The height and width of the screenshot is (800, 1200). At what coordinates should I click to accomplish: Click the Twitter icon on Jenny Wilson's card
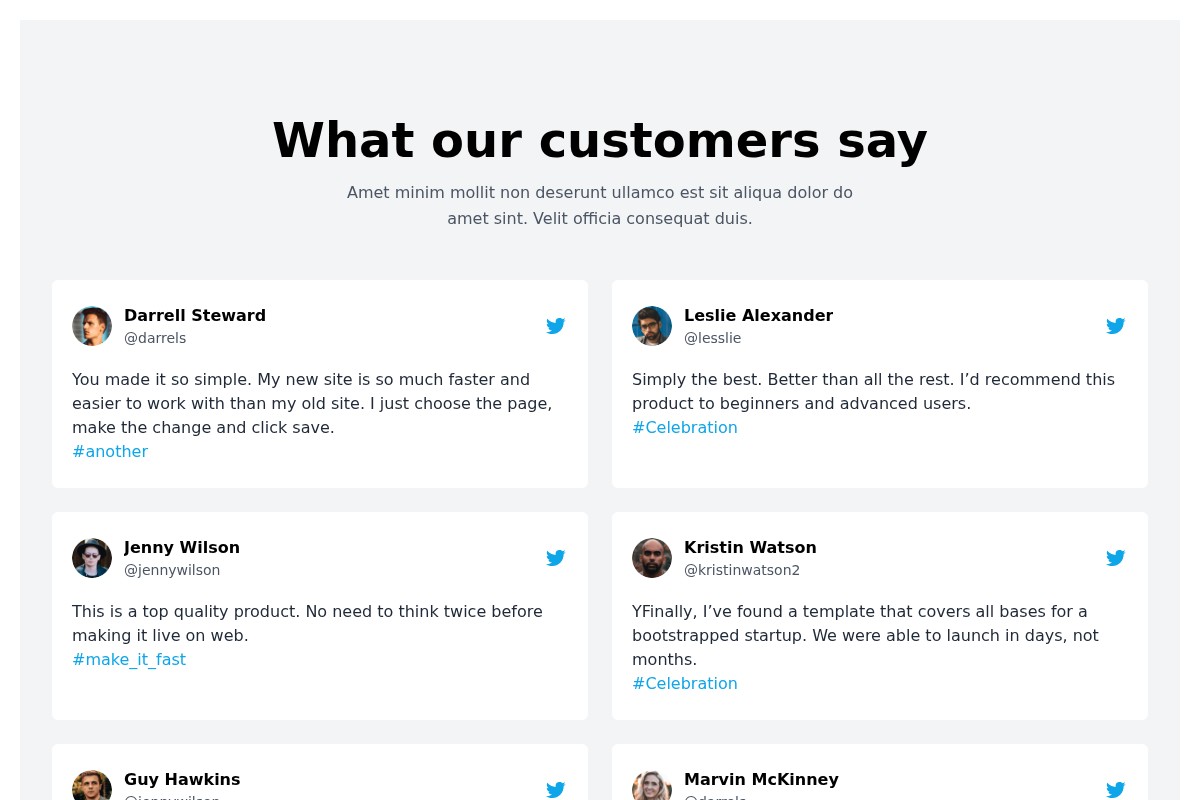(x=556, y=558)
